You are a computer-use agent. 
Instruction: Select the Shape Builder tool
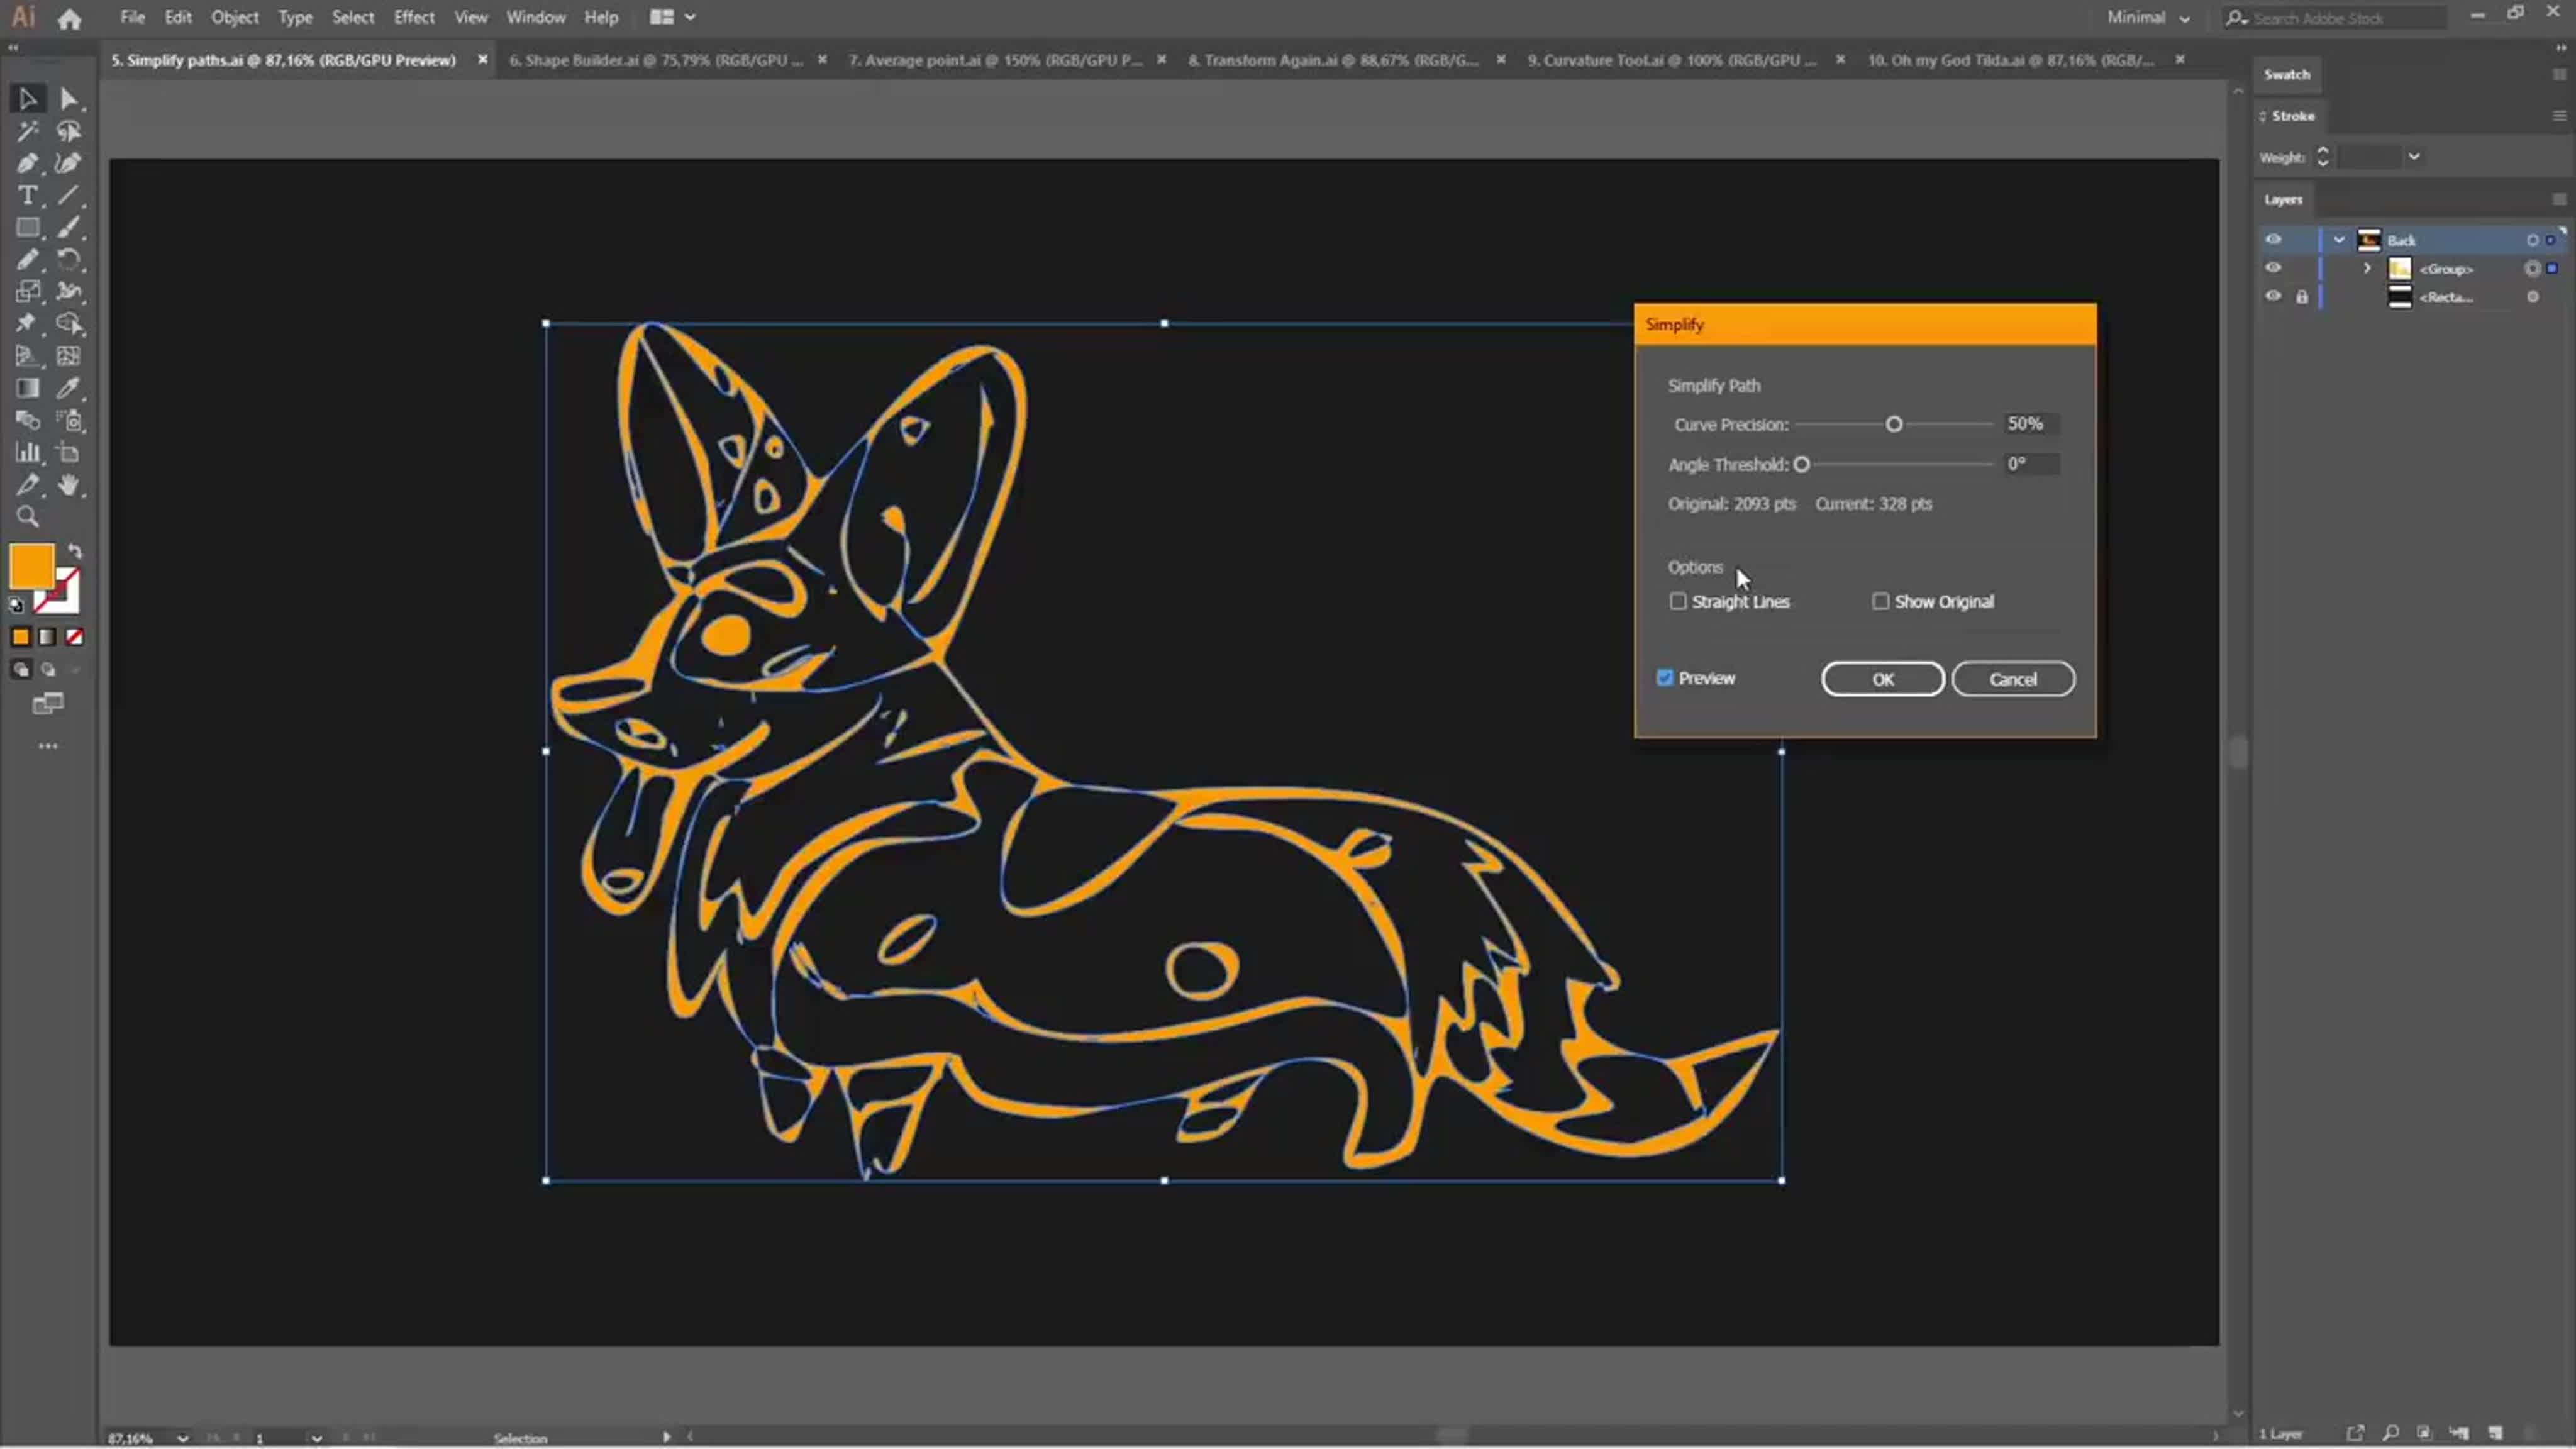tap(68, 324)
